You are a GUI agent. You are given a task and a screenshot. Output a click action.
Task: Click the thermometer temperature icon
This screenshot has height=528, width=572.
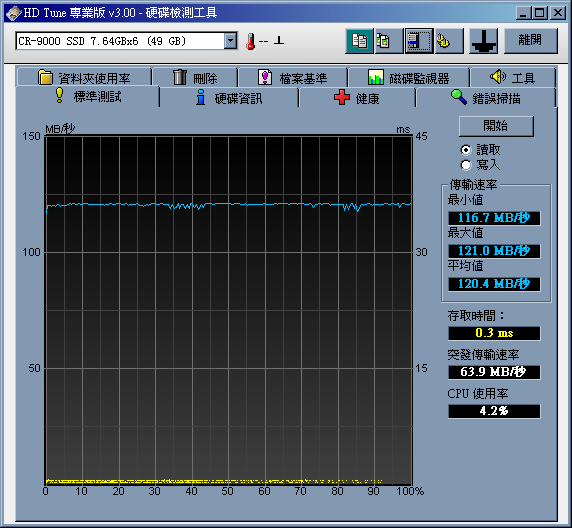[251, 41]
